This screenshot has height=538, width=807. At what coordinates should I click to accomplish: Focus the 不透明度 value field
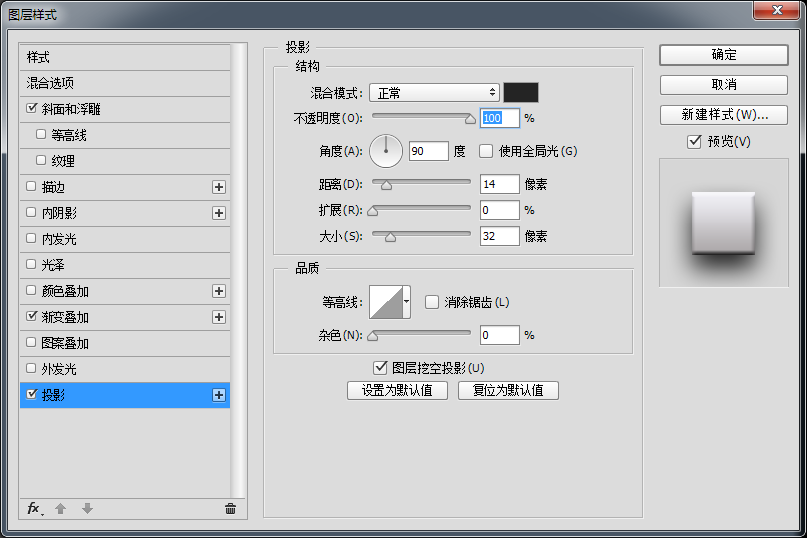tap(500, 118)
